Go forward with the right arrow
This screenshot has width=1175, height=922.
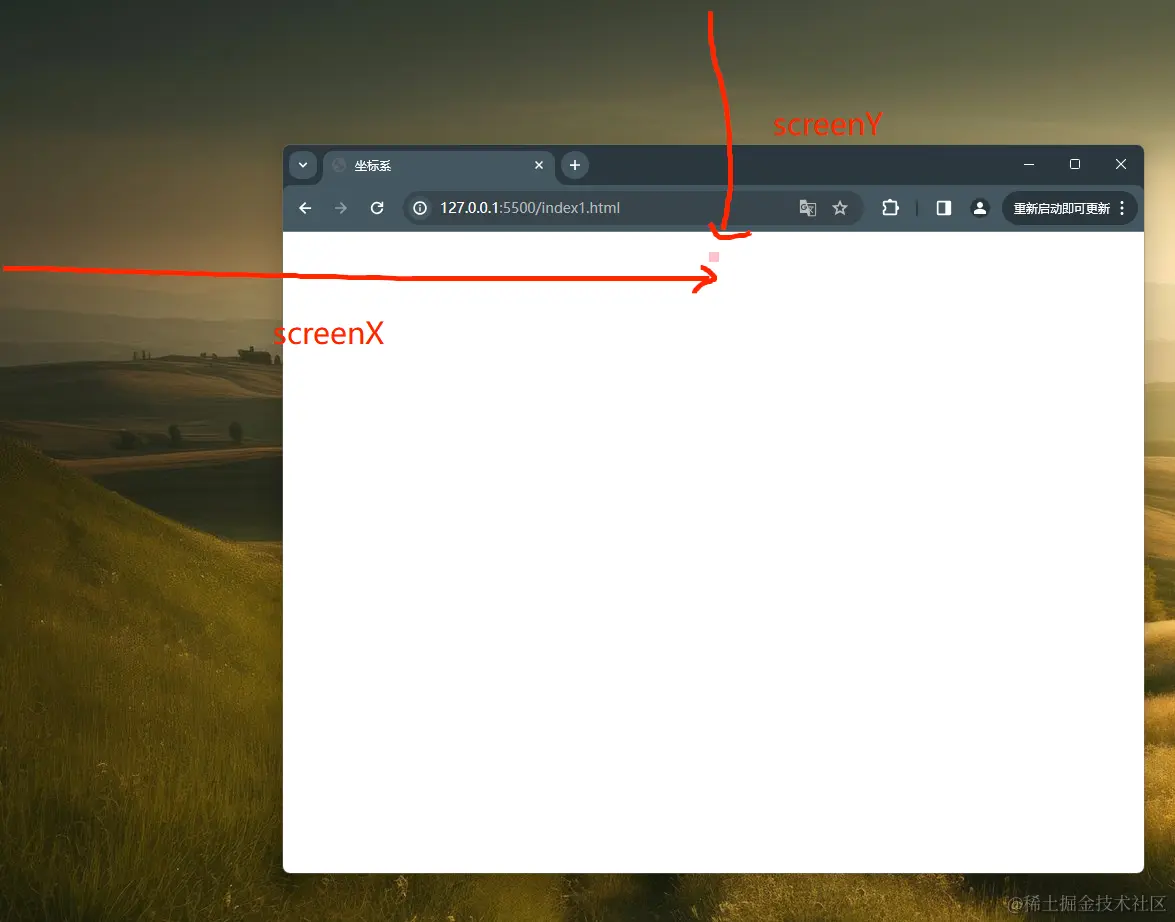(341, 208)
